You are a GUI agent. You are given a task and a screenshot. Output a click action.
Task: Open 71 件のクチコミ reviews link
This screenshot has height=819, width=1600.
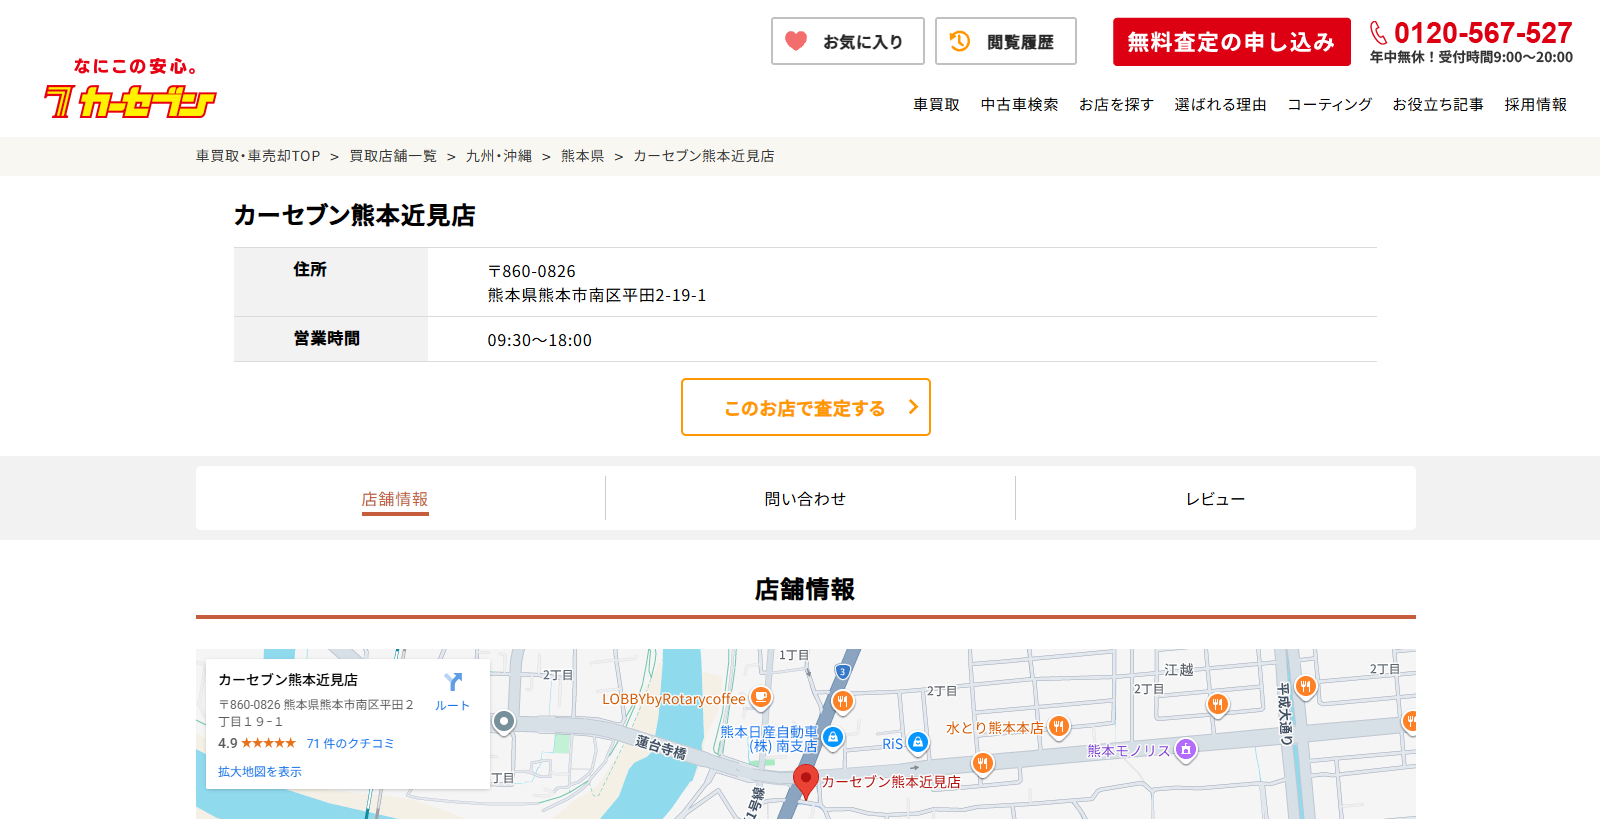click(x=350, y=743)
